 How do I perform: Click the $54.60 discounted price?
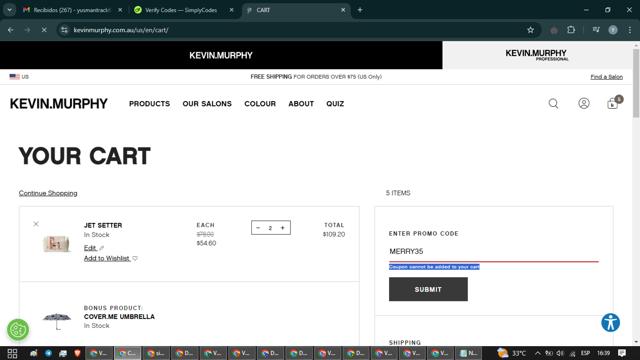[207, 243]
